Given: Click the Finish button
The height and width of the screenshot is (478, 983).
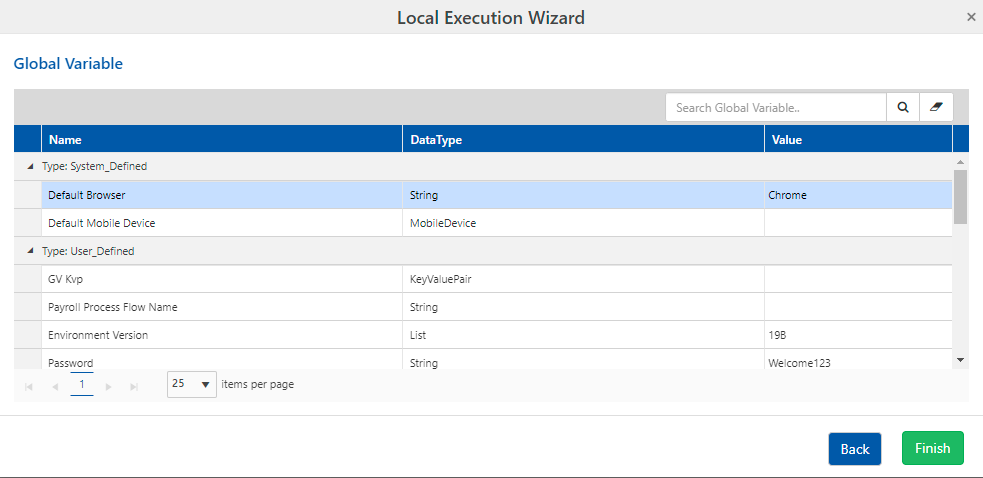Looking at the screenshot, I should pos(932,448).
